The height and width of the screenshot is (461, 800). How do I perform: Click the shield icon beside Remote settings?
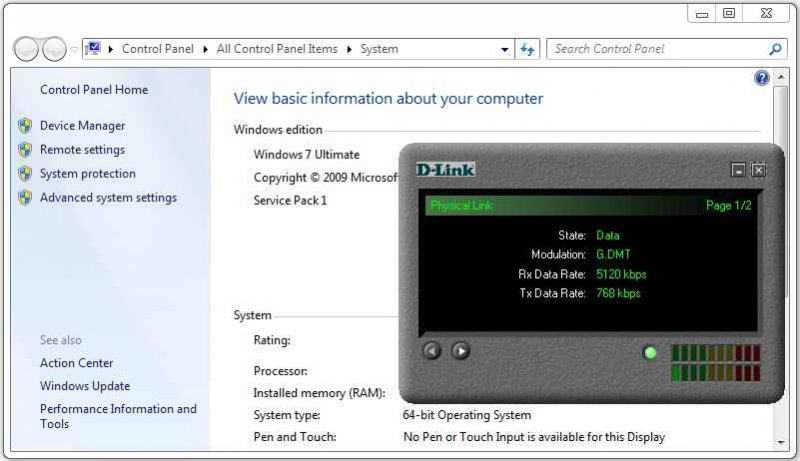[24, 149]
